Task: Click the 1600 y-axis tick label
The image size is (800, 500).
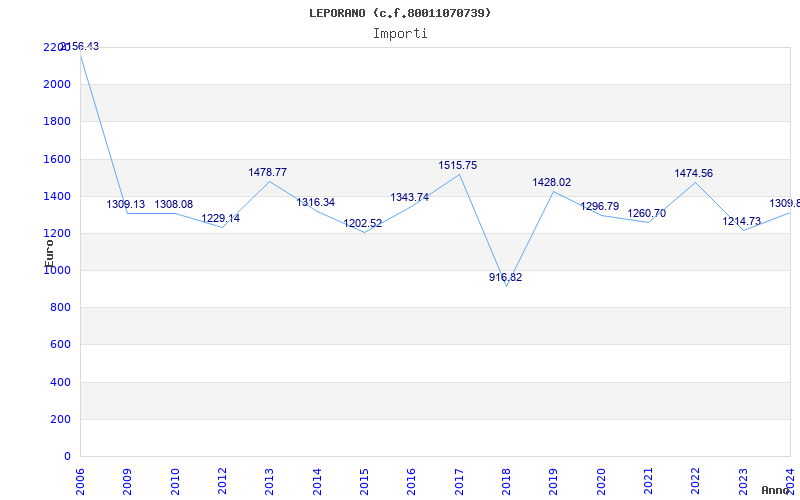Action: [x=57, y=159]
